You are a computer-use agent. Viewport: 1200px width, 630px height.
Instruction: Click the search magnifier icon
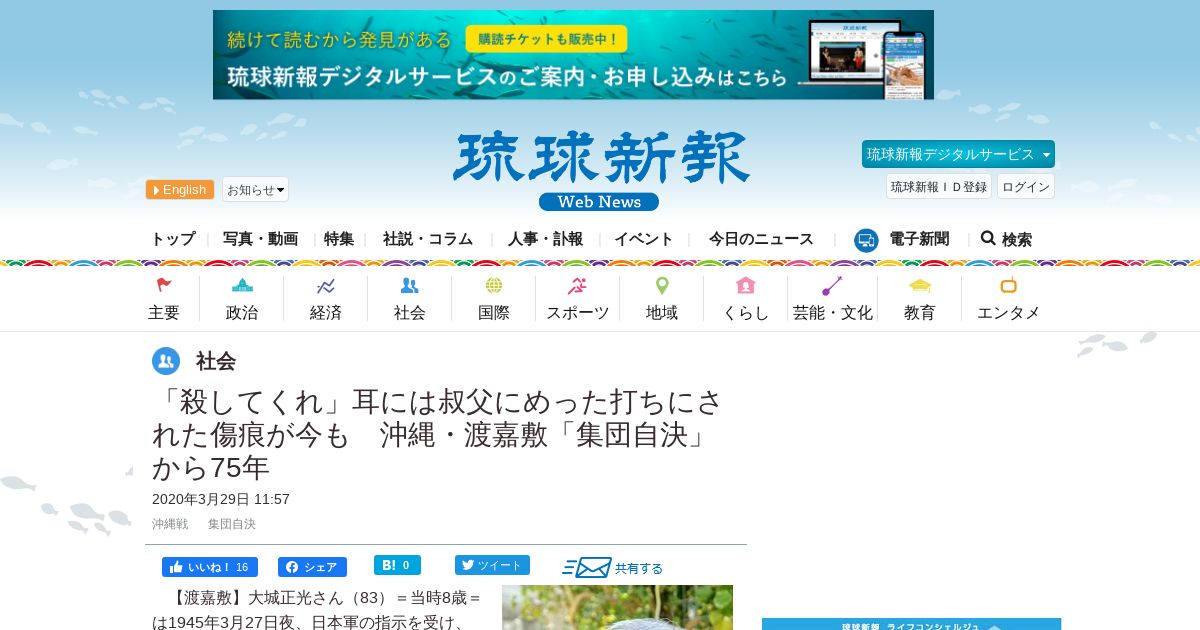click(x=988, y=238)
